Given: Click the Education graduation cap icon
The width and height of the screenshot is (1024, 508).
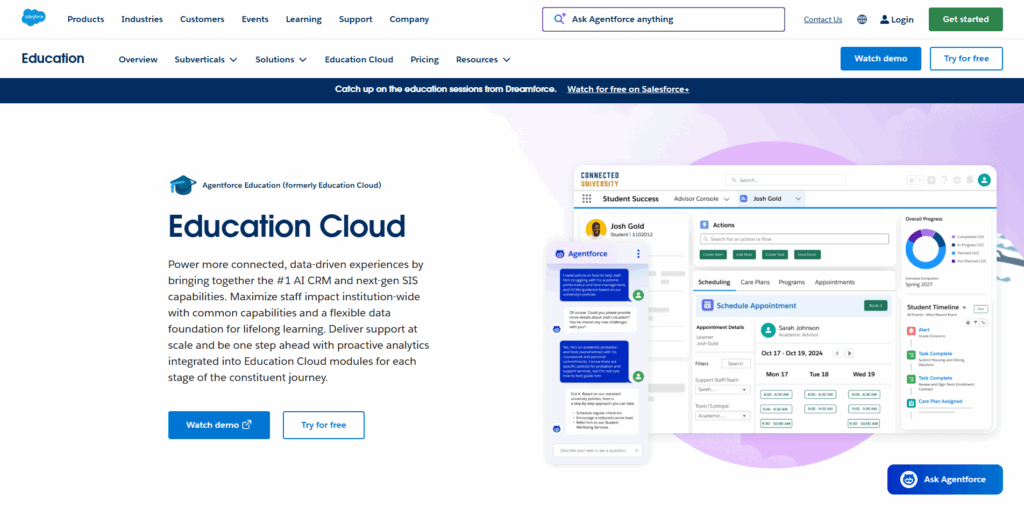Looking at the screenshot, I should click(x=182, y=185).
